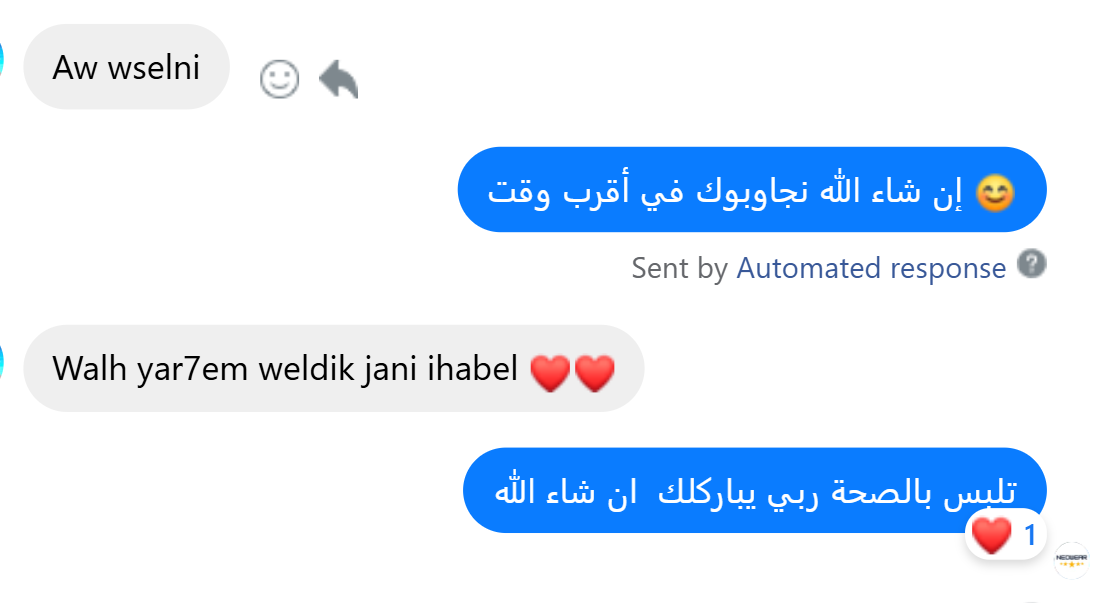Click the word "ihabel" in received message

(x=473, y=368)
